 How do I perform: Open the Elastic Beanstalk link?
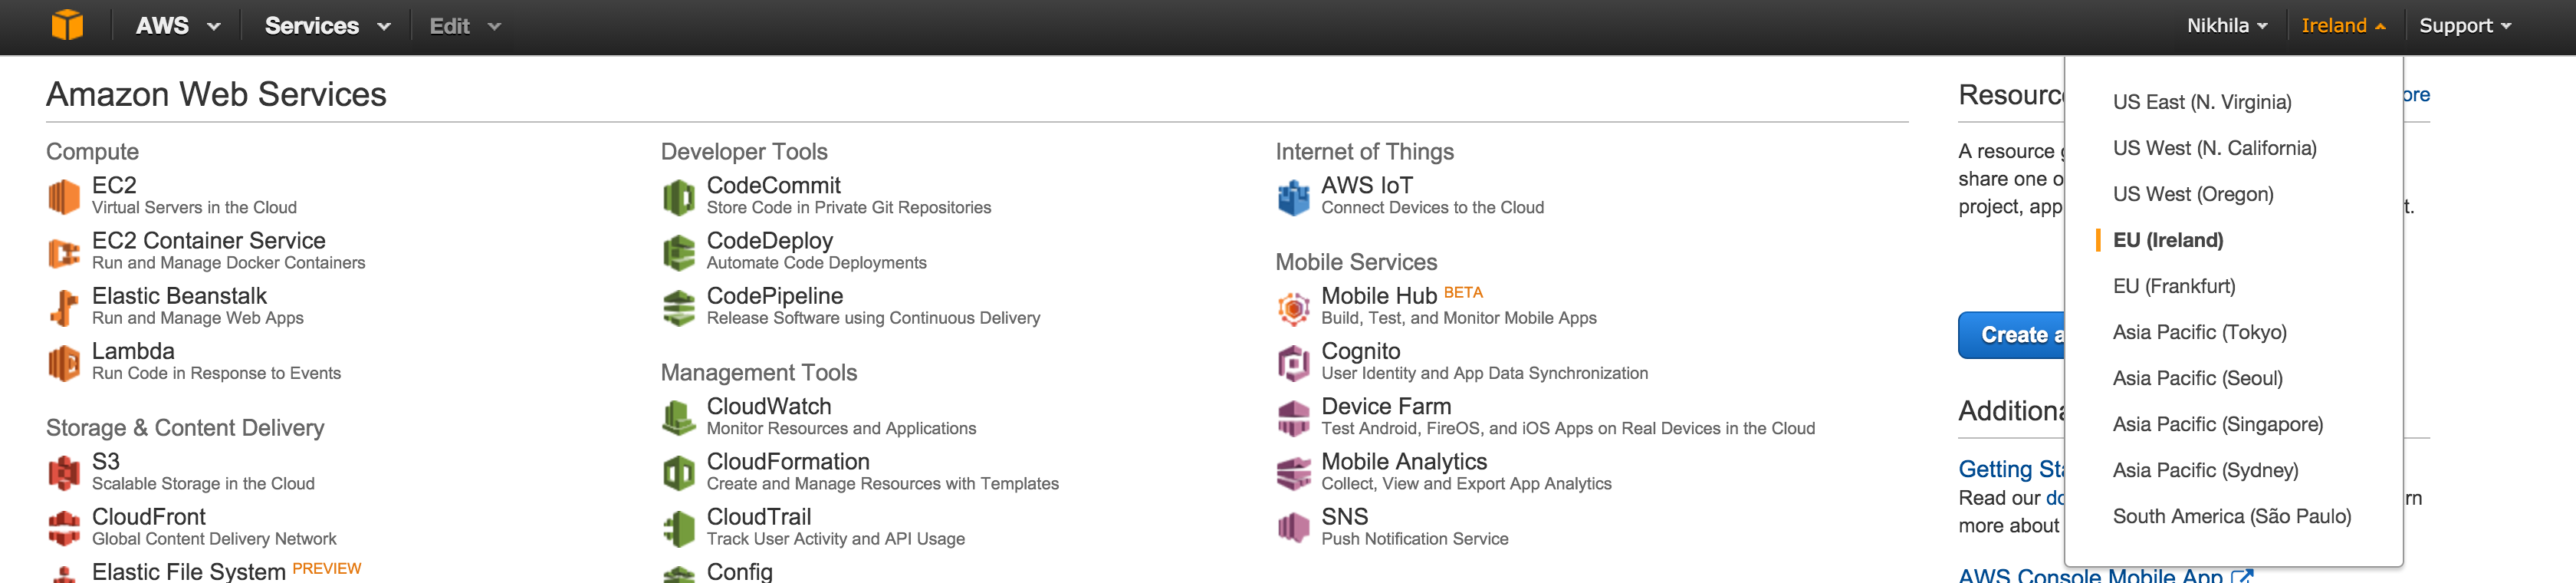coord(179,296)
